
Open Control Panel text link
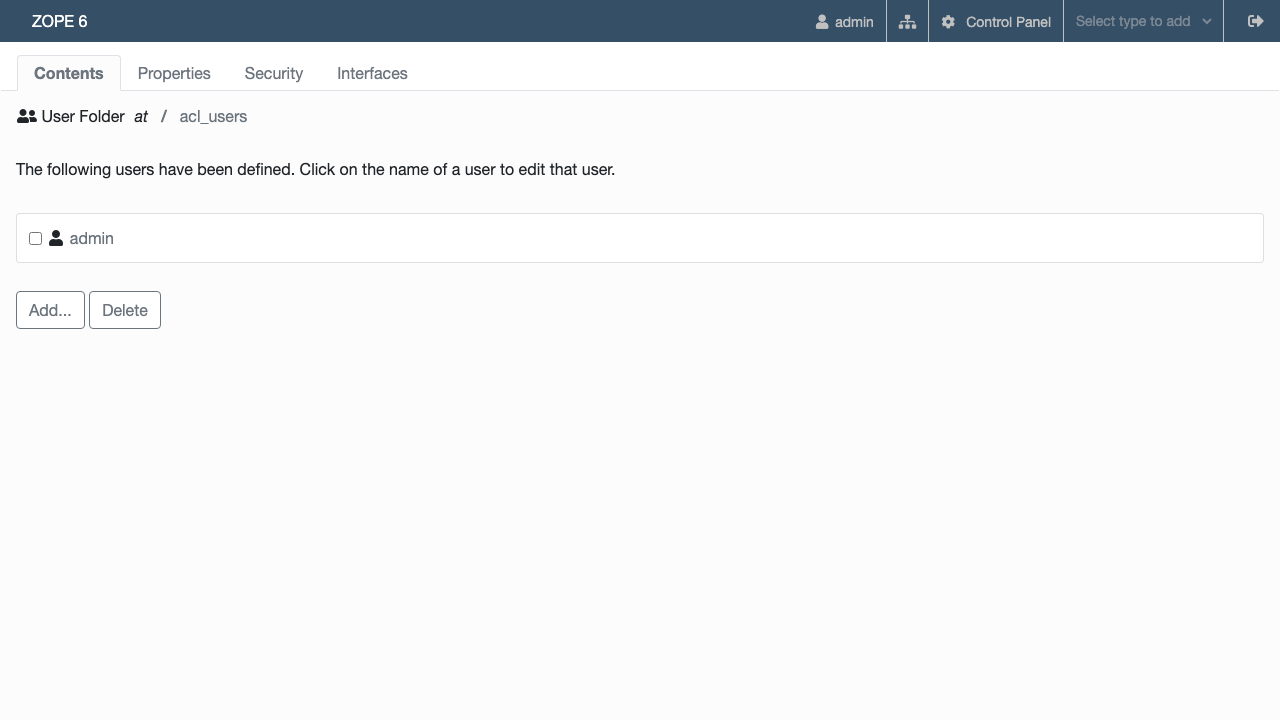click(x=1008, y=21)
